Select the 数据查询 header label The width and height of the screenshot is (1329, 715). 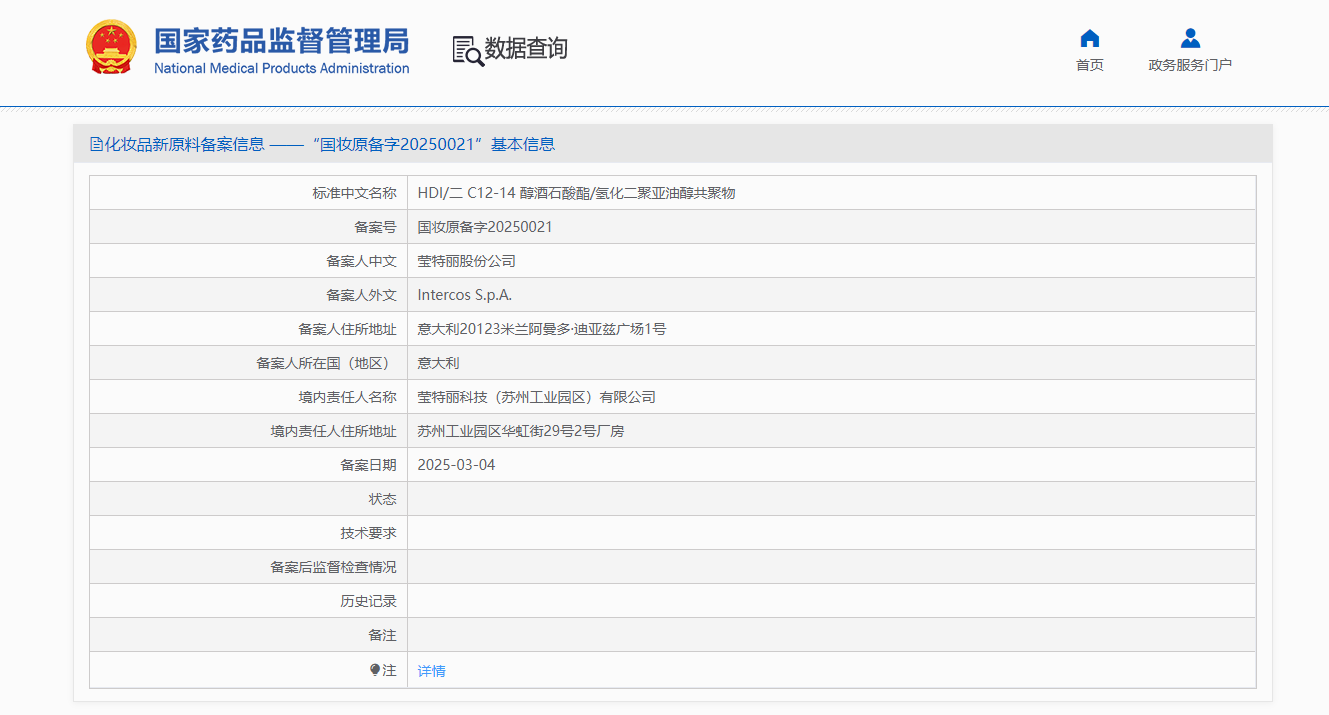tap(524, 48)
